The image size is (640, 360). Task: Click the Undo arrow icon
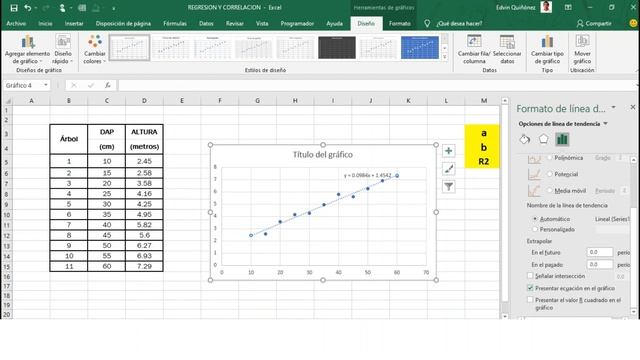tap(27, 8)
